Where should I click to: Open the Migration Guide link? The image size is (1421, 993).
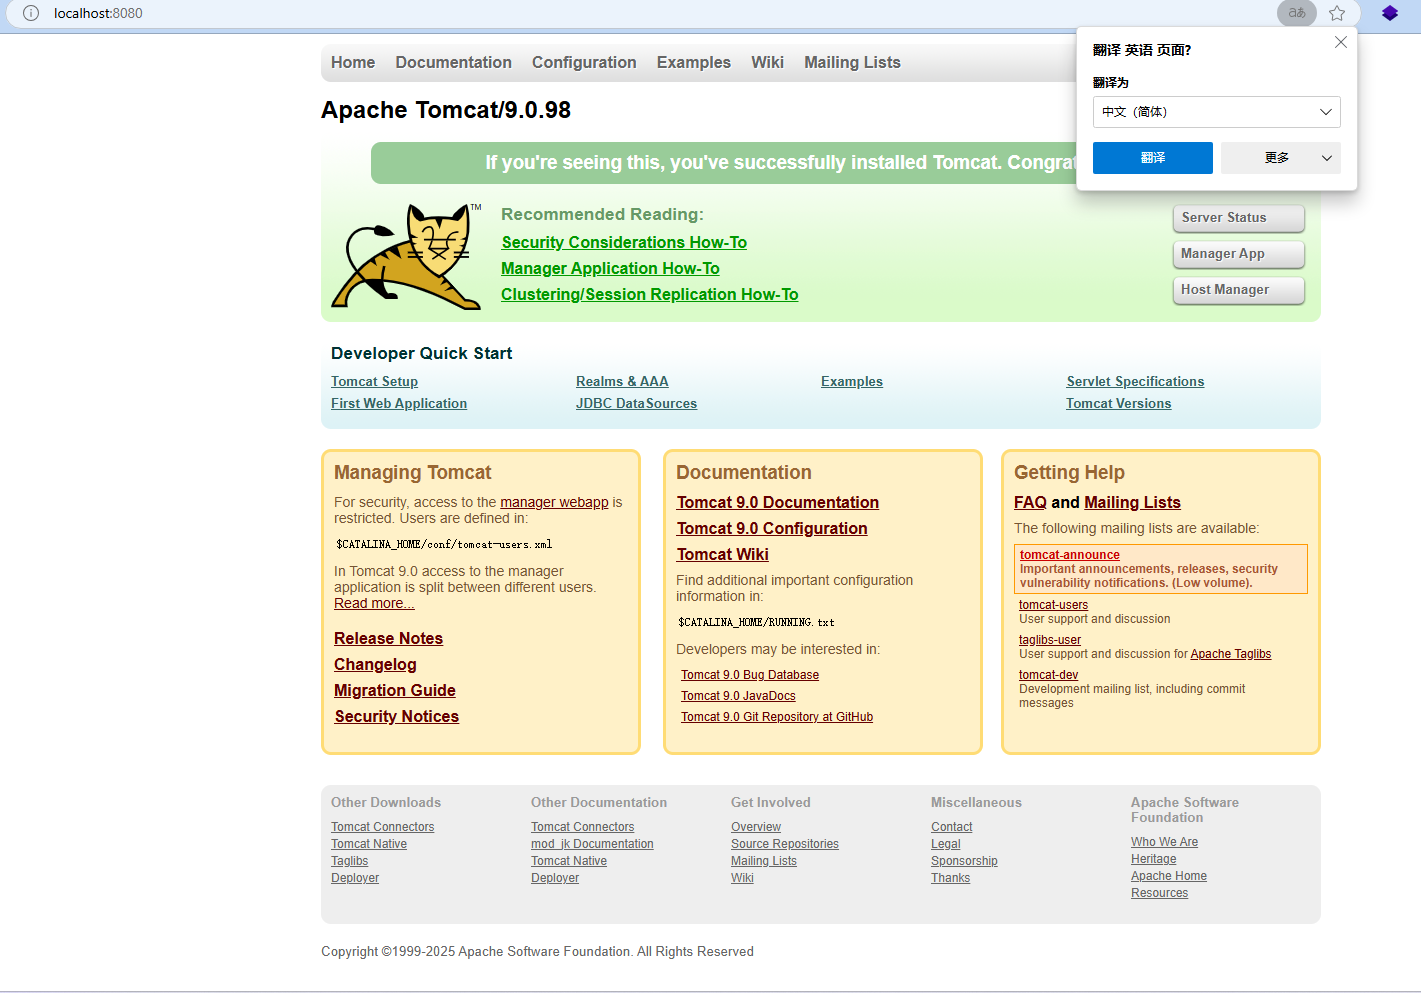coord(395,690)
